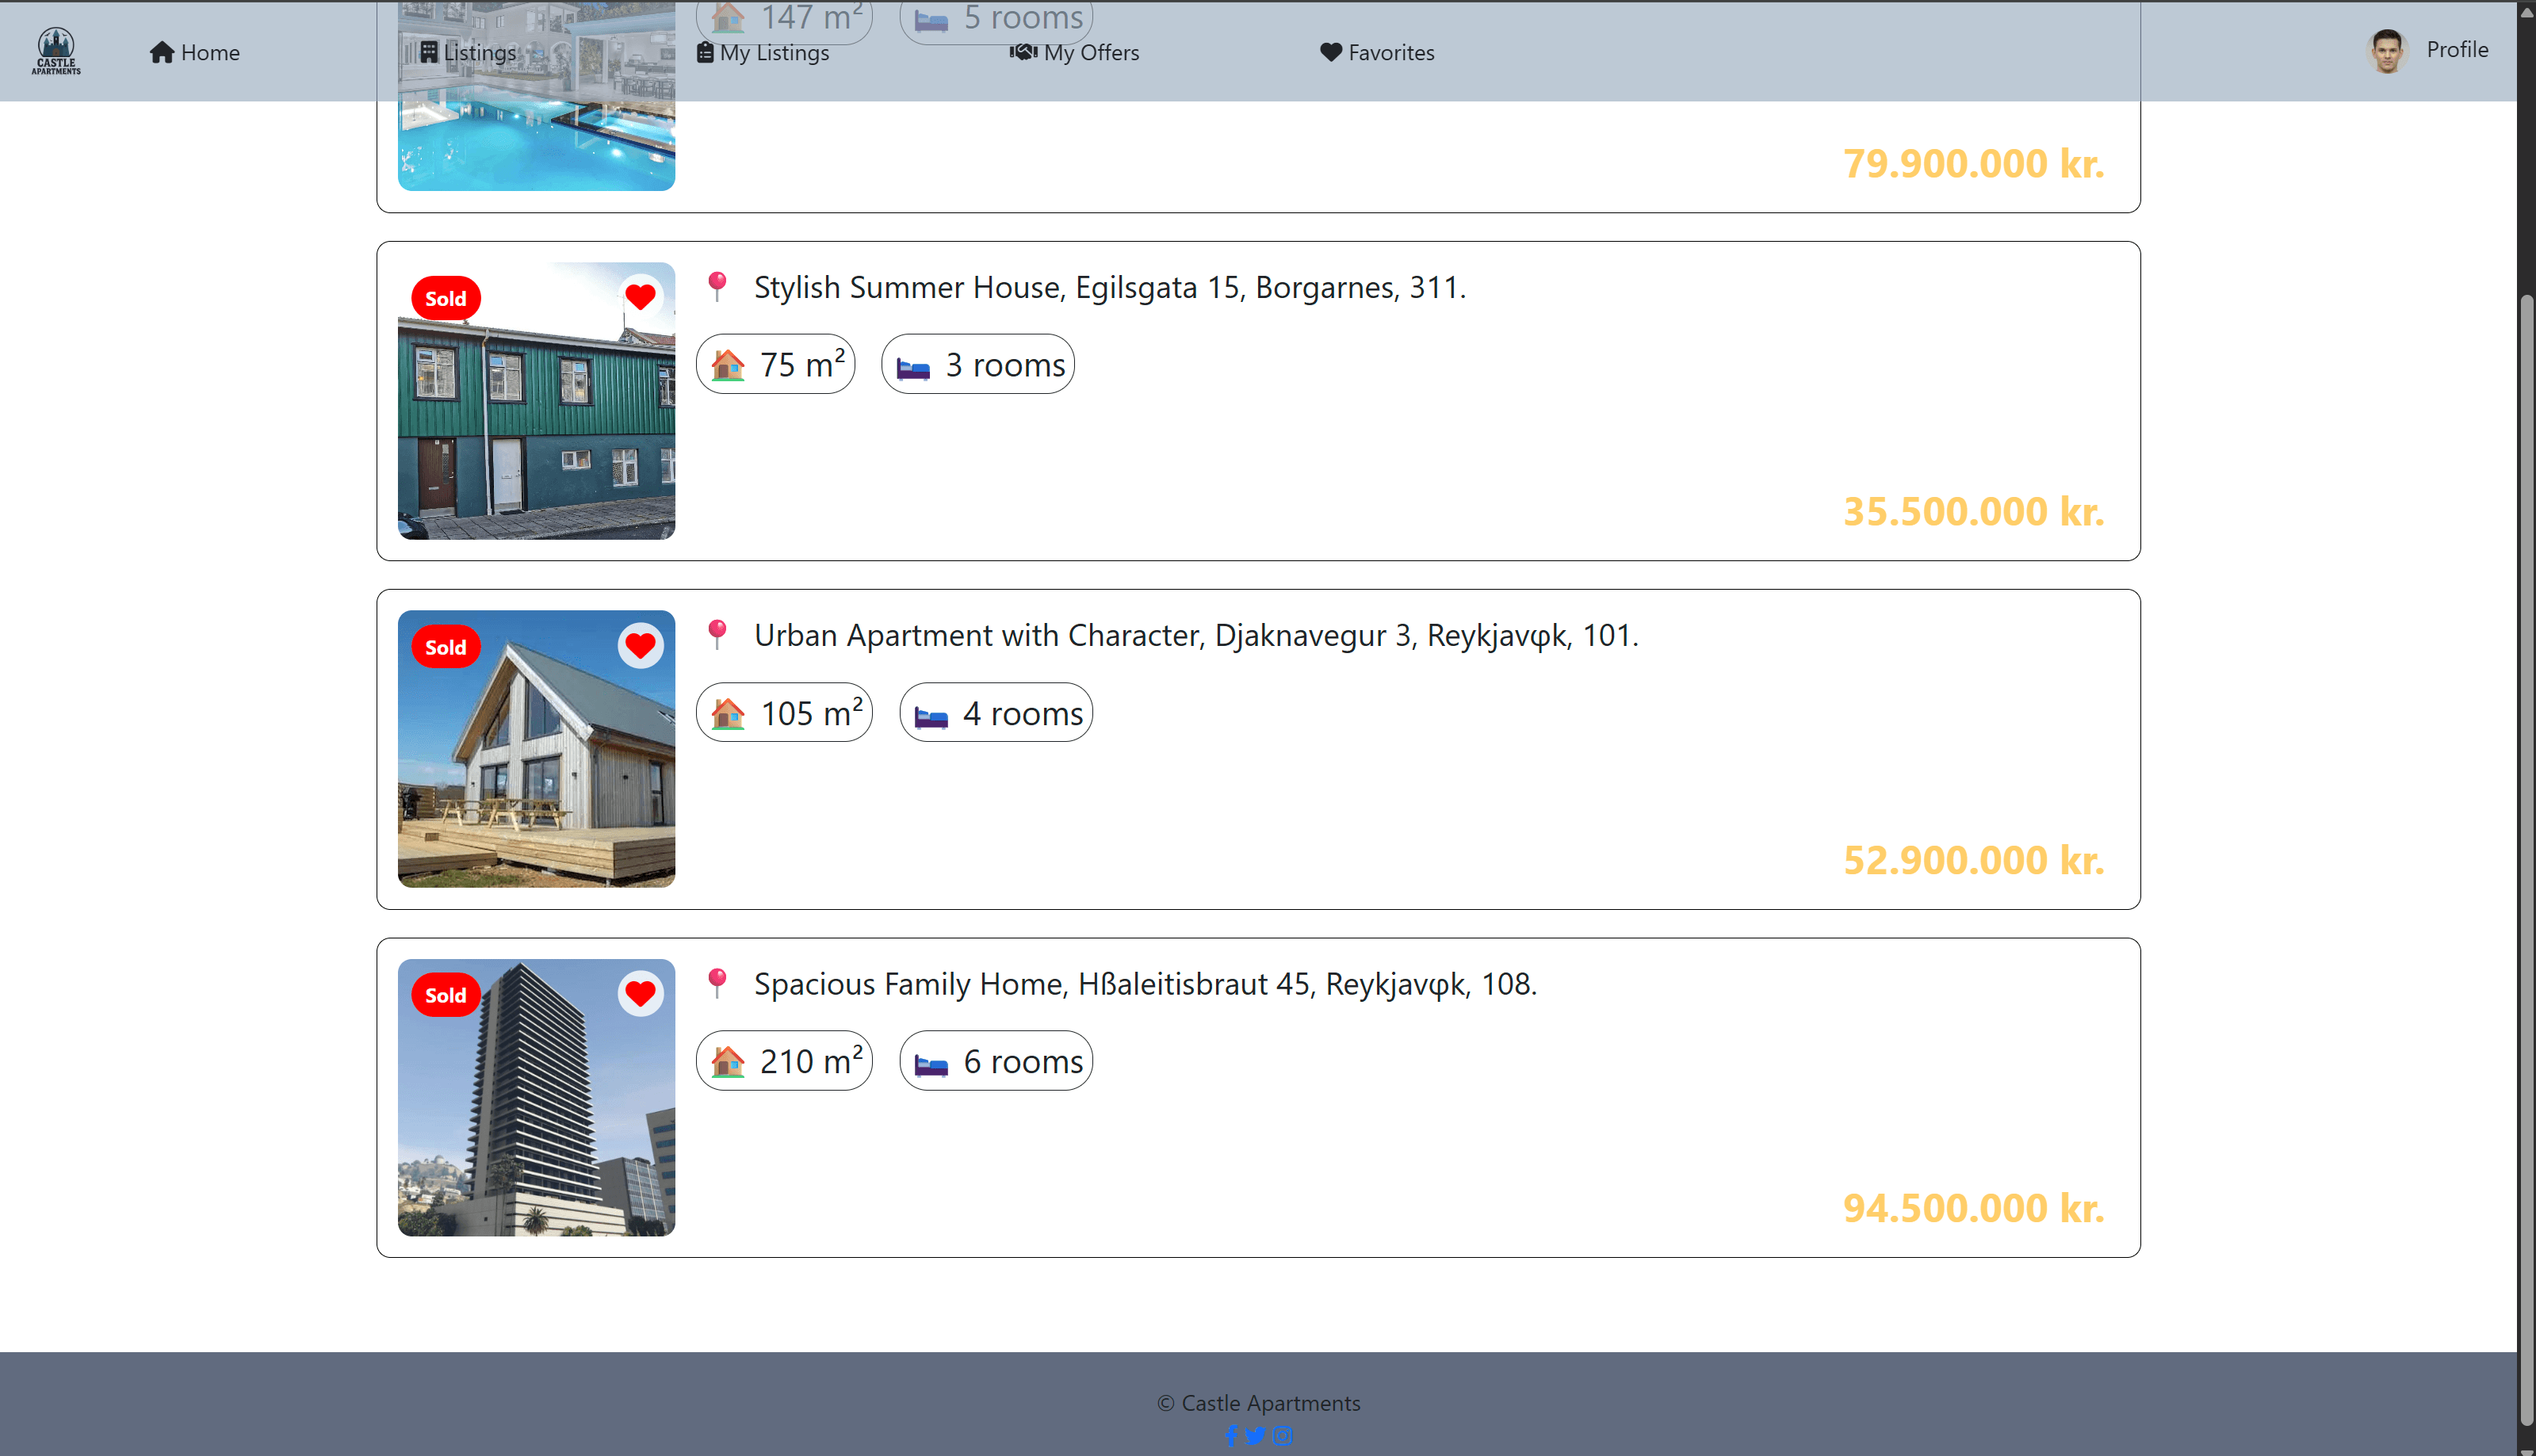Open My Listings page
The width and height of the screenshot is (2536, 1456).
click(763, 52)
